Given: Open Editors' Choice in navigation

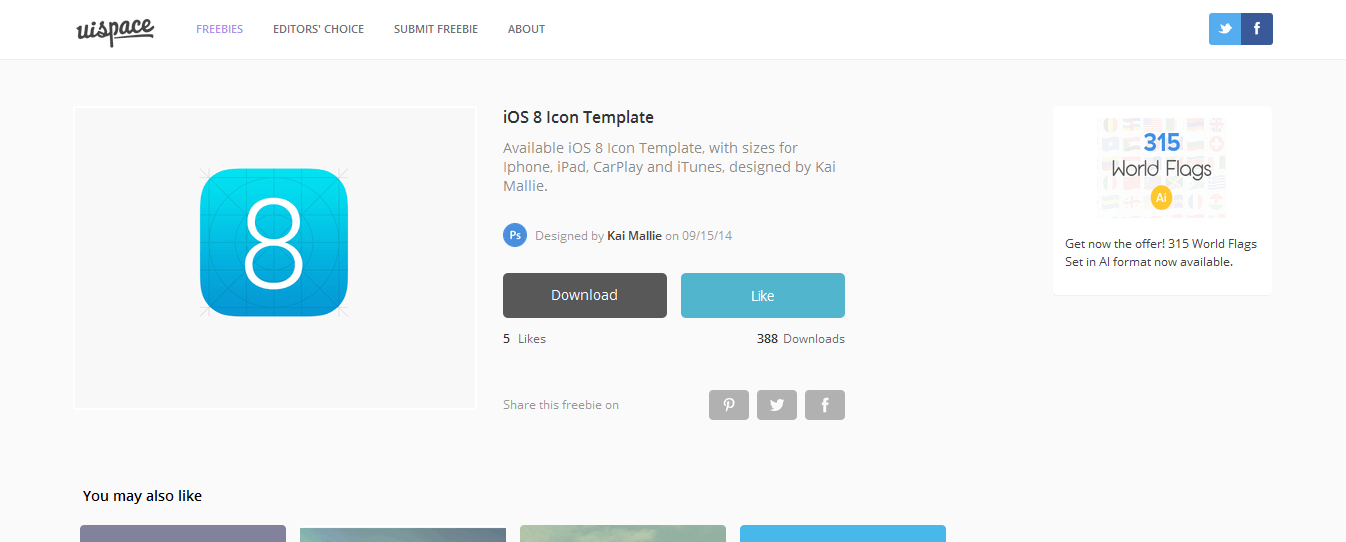Looking at the screenshot, I should coord(318,29).
